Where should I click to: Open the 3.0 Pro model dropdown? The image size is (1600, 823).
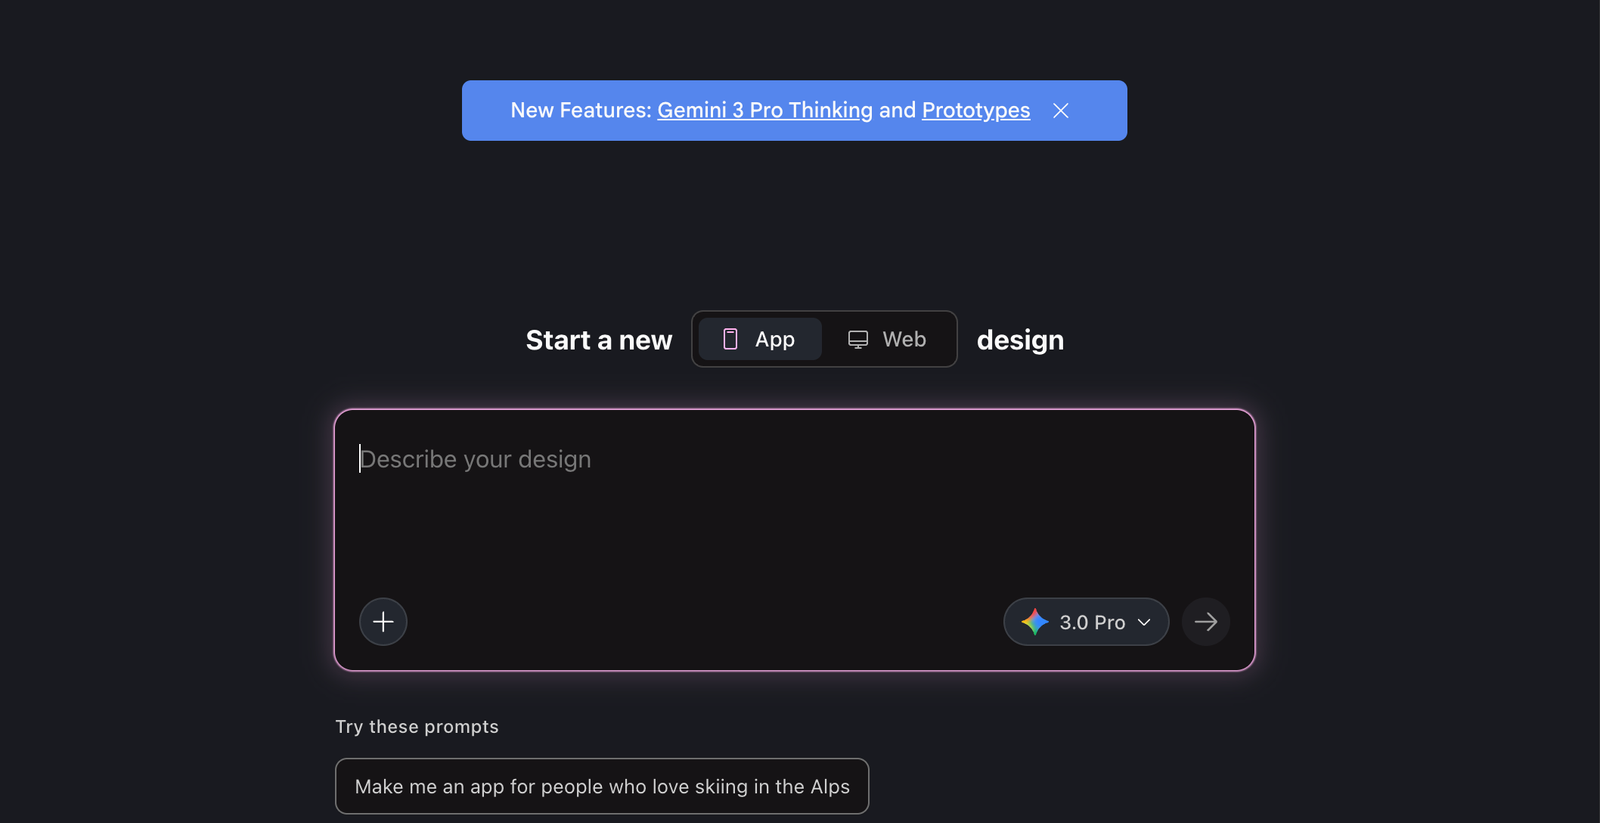(1086, 622)
